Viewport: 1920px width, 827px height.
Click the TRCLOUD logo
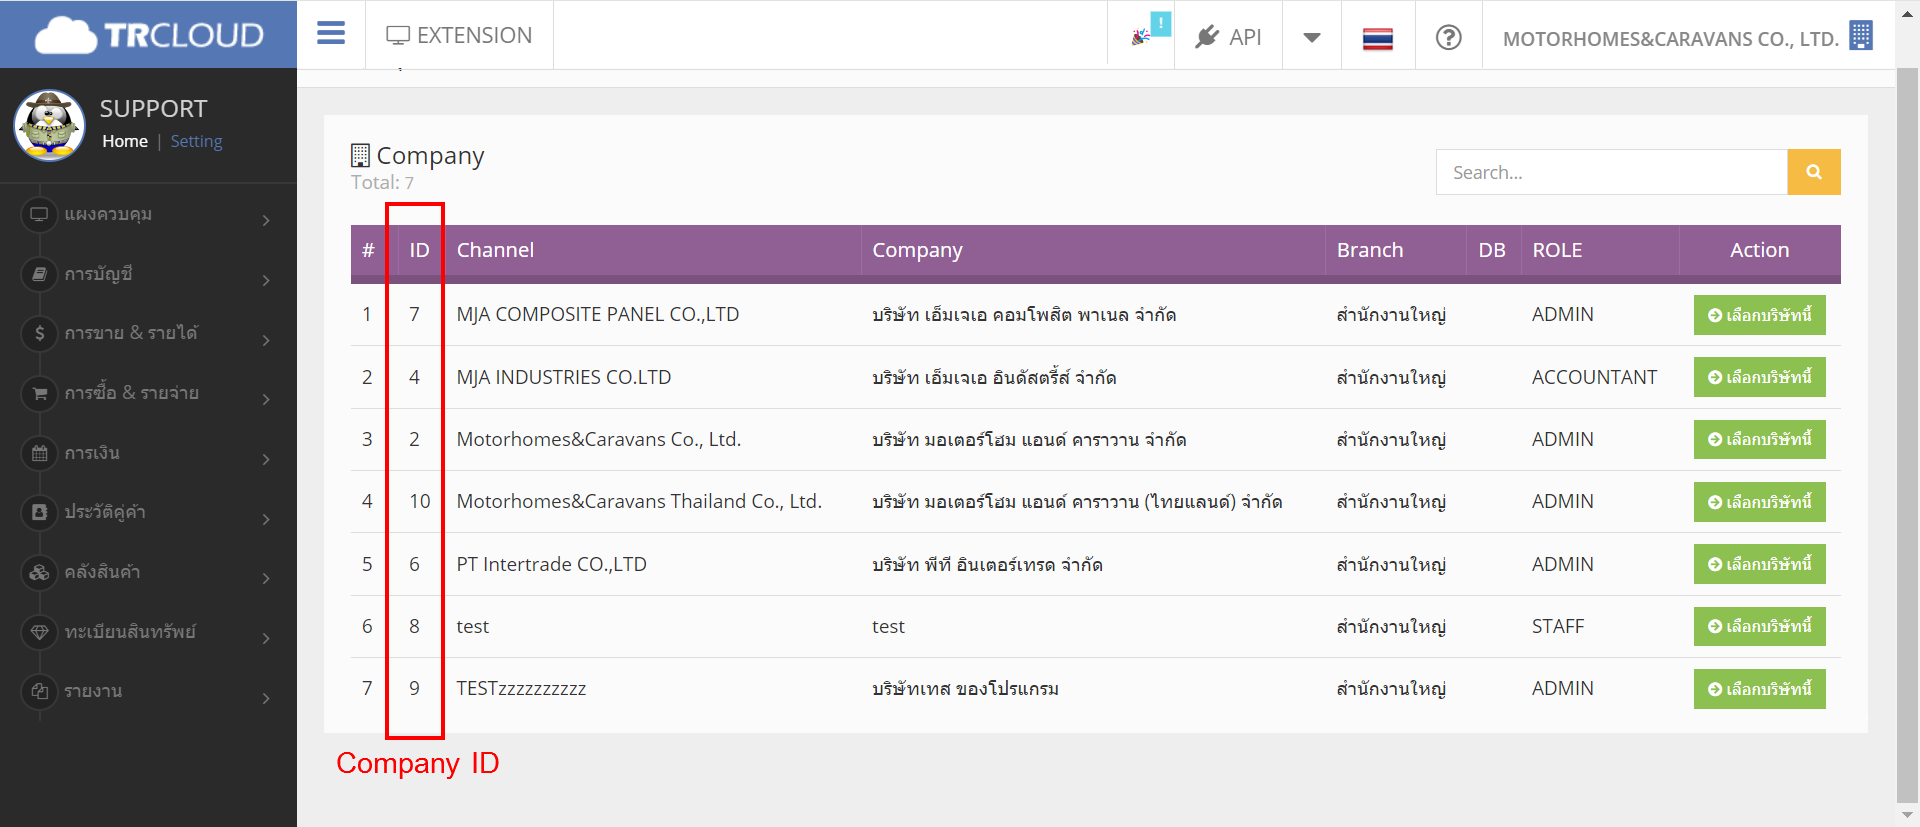click(x=149, y=35)
